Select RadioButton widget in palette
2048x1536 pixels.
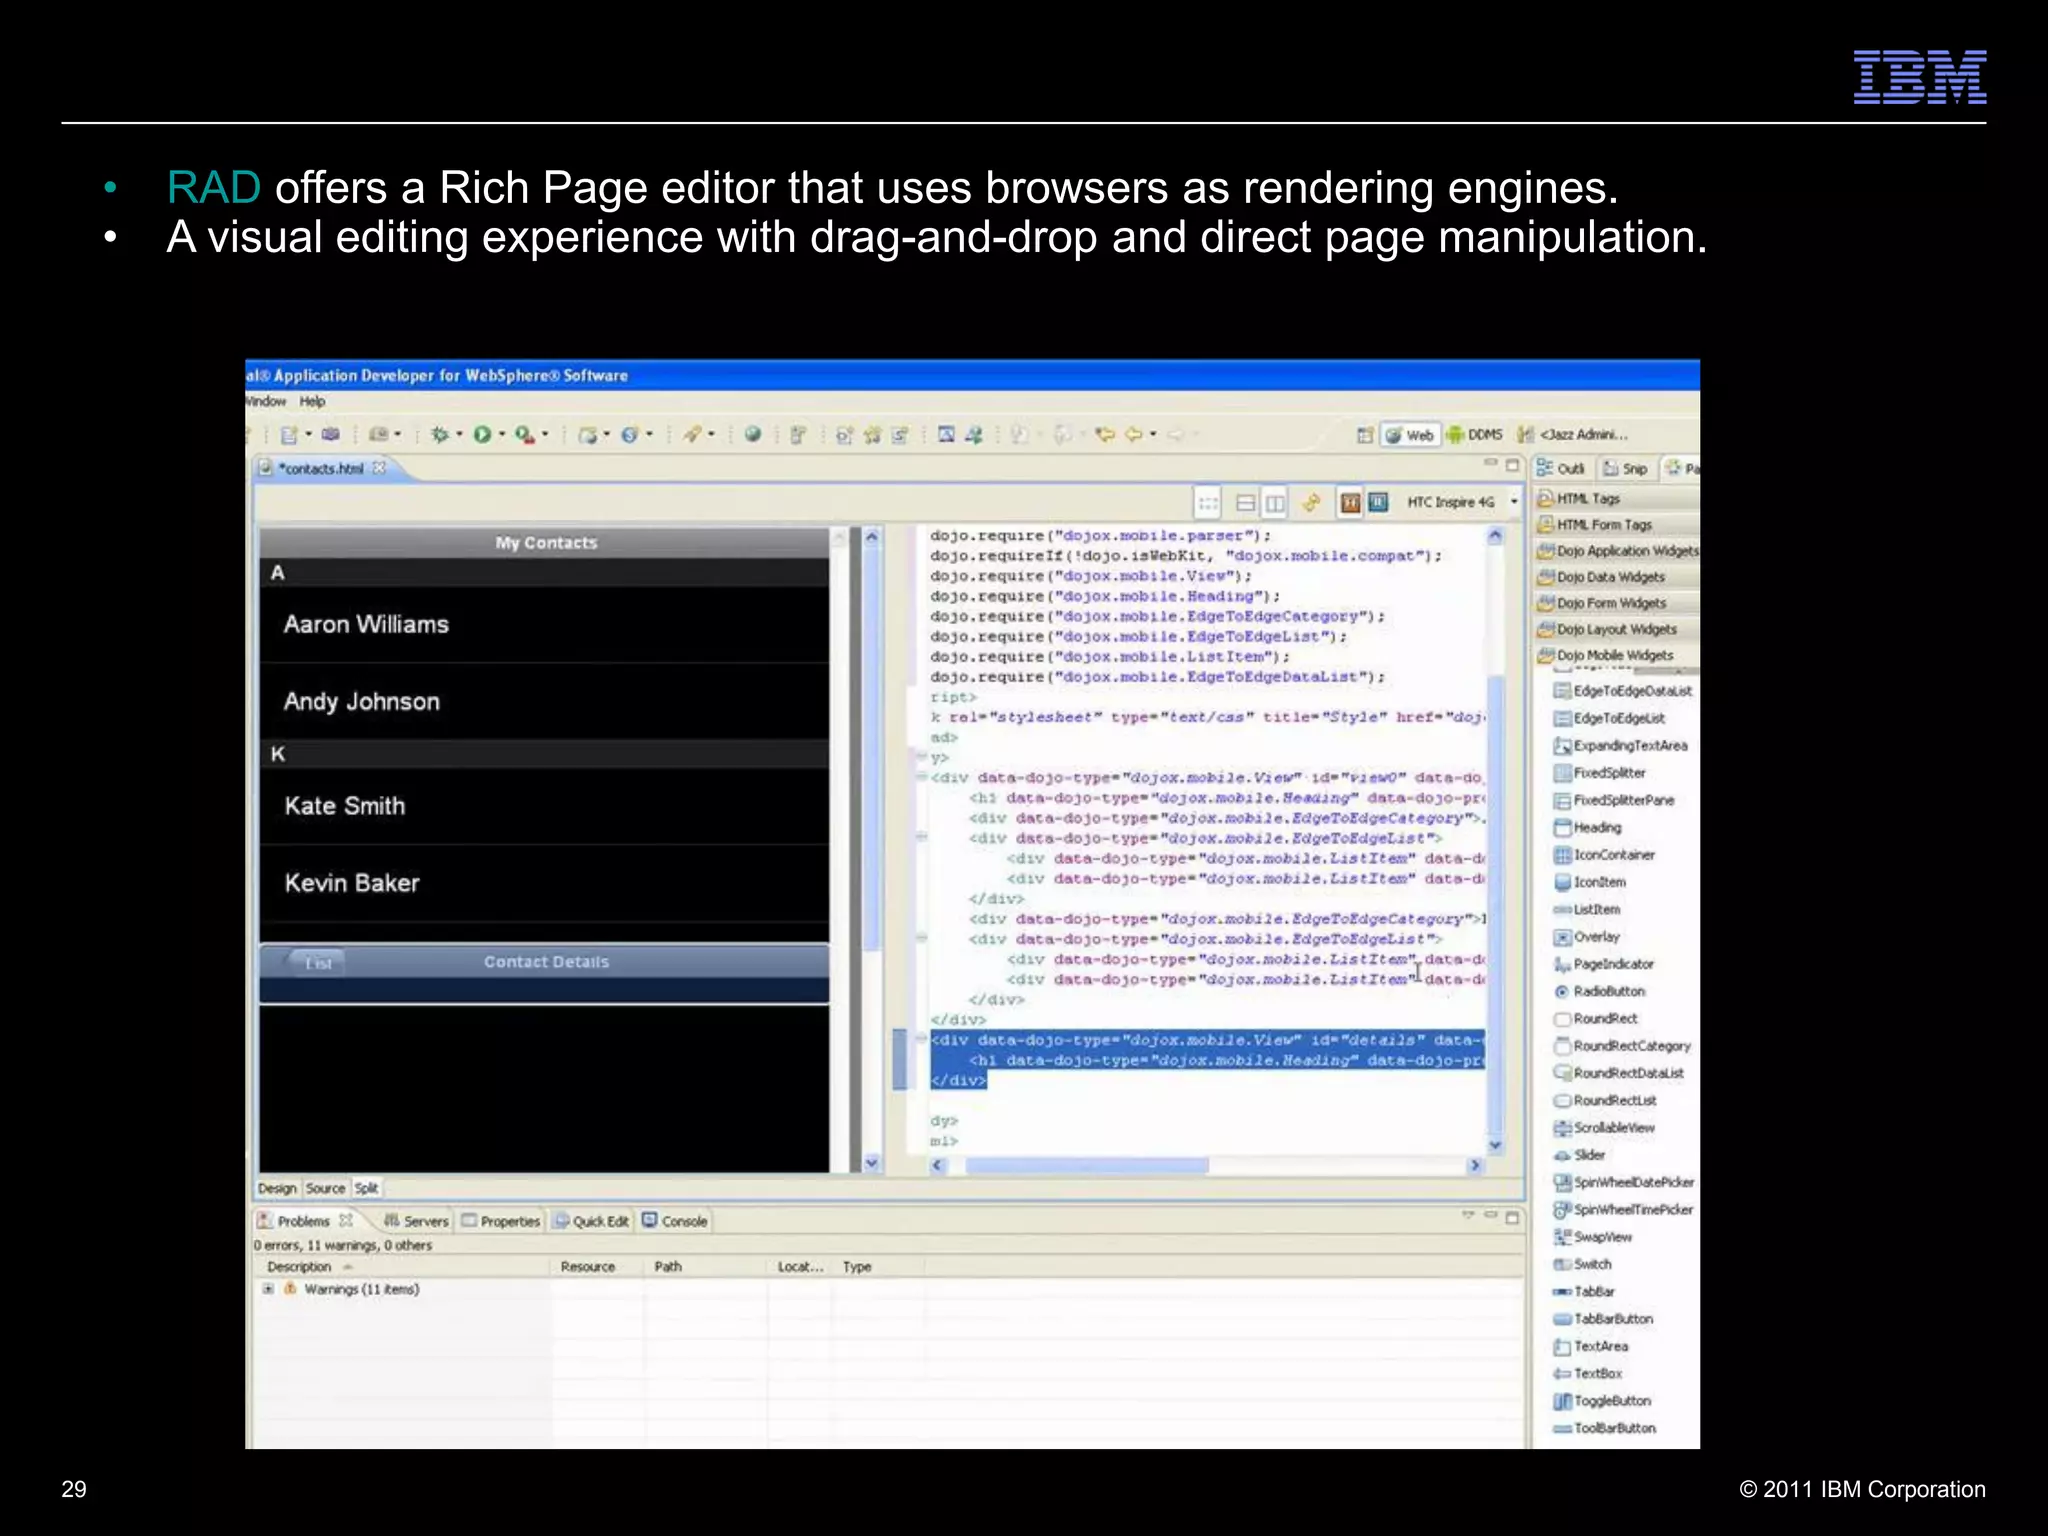pyautogui.click(x=1598, y=991)
